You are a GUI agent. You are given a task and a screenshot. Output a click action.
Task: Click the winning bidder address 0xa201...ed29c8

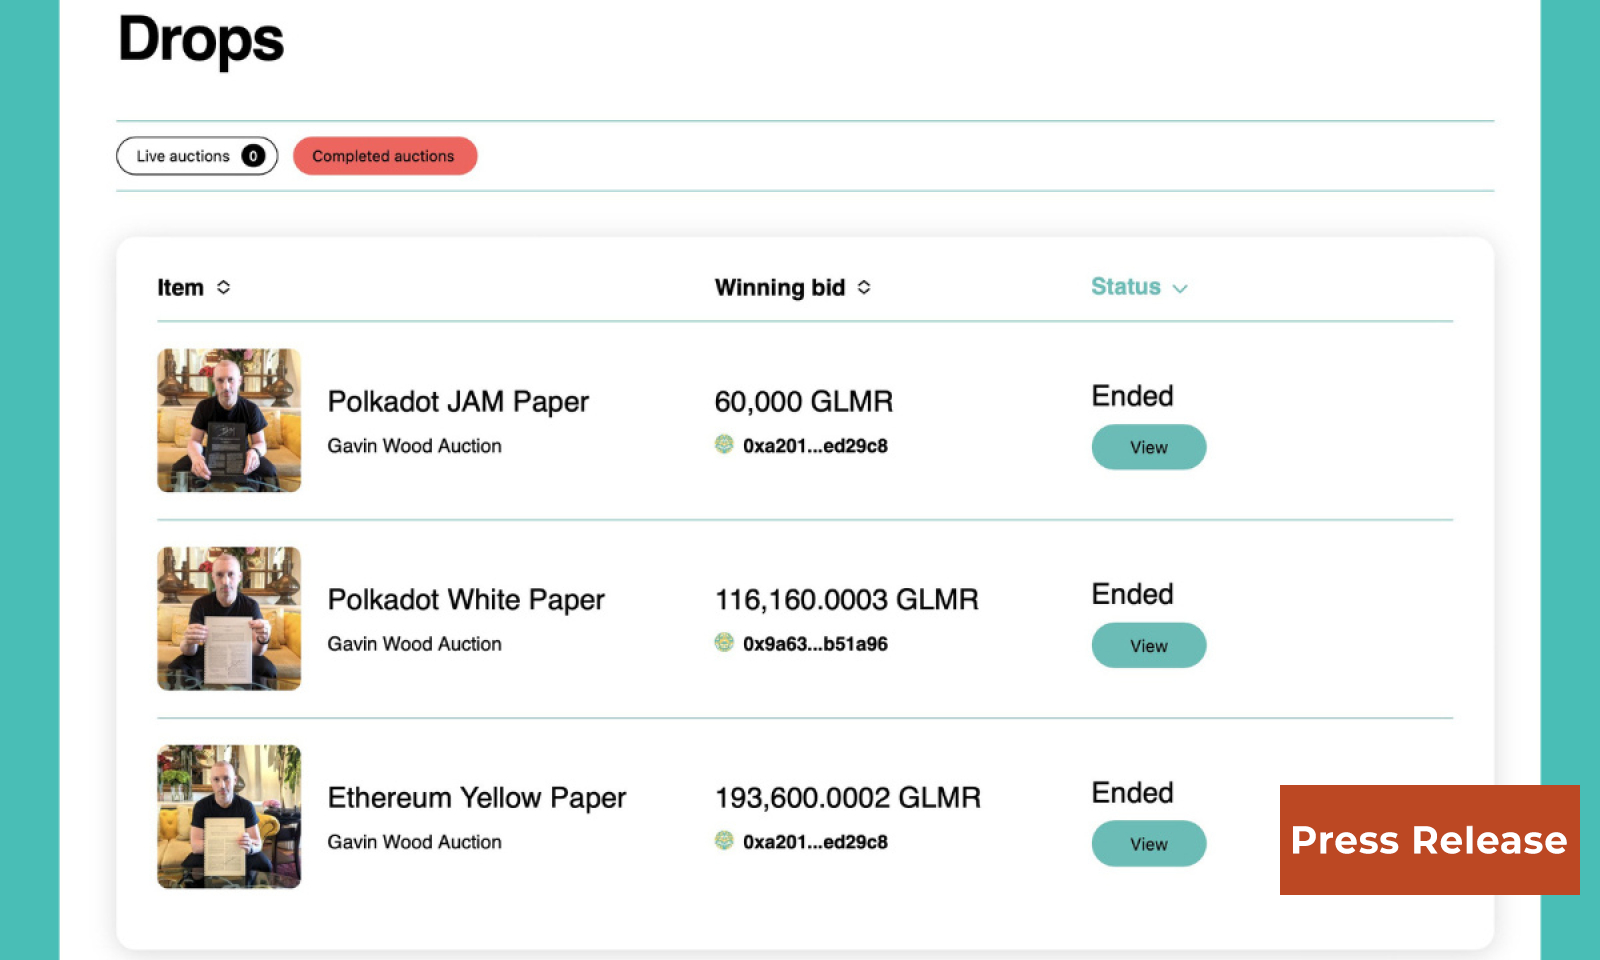coord(812,444)
